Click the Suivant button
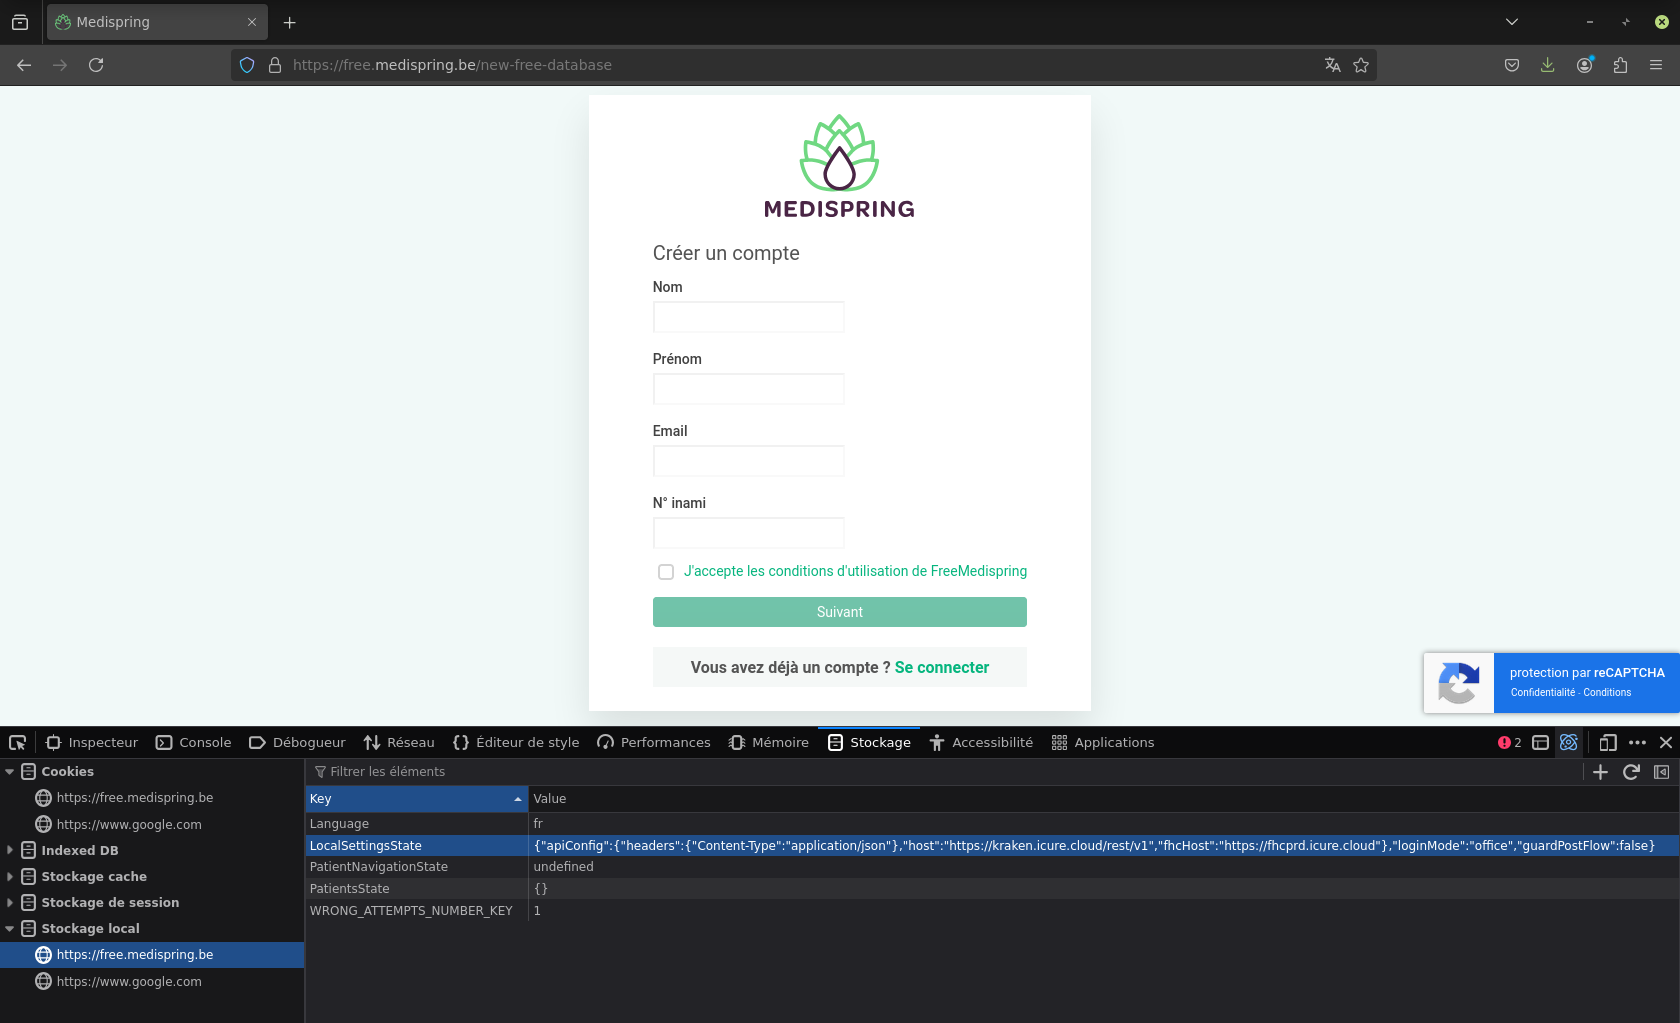 (840, 612)
